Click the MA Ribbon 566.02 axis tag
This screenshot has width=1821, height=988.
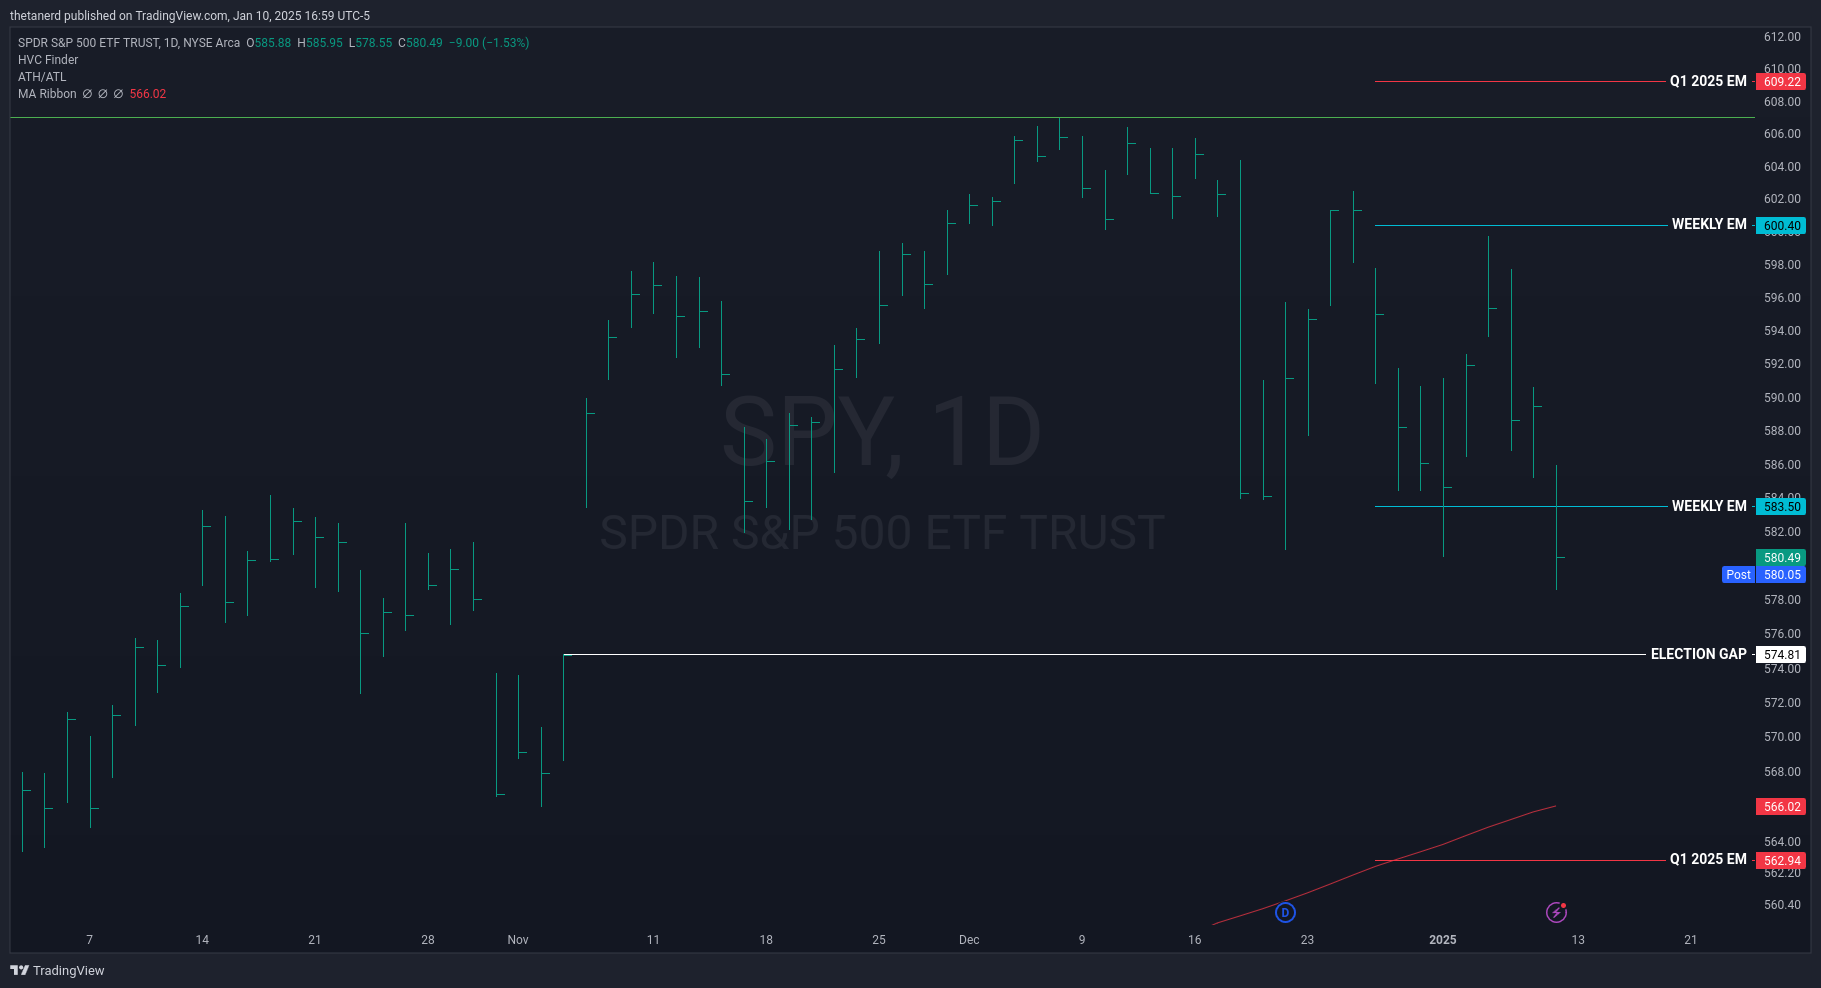point(1781,807)
